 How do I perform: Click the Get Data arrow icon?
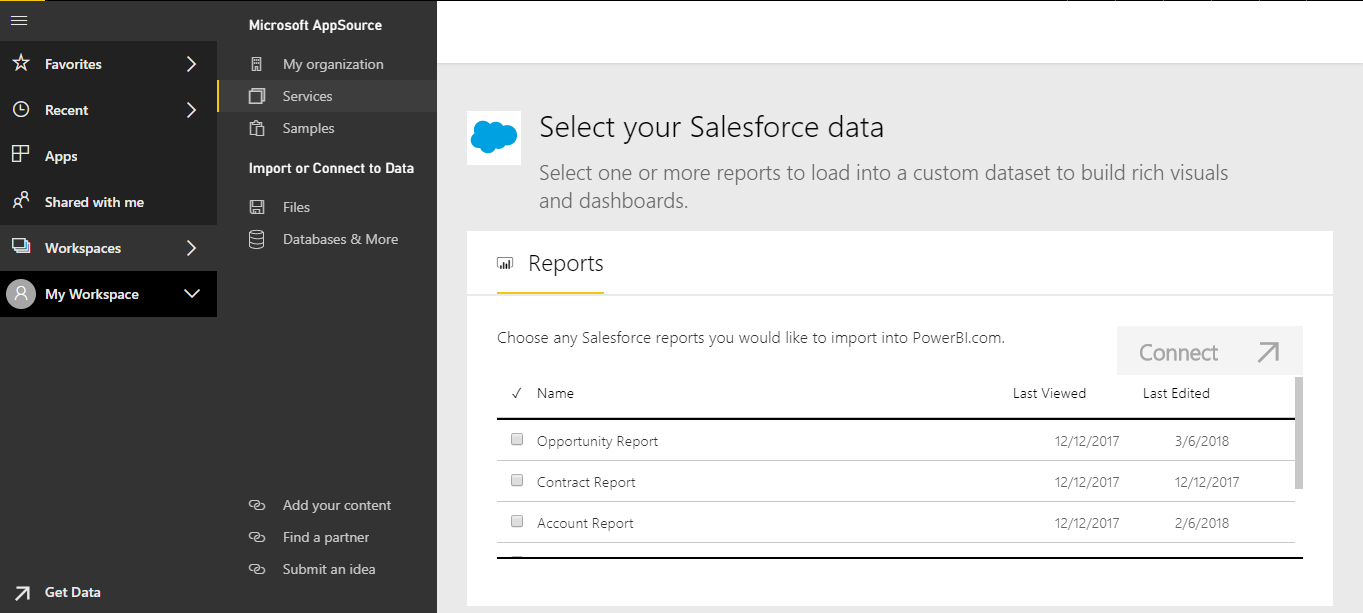[22, 592]
